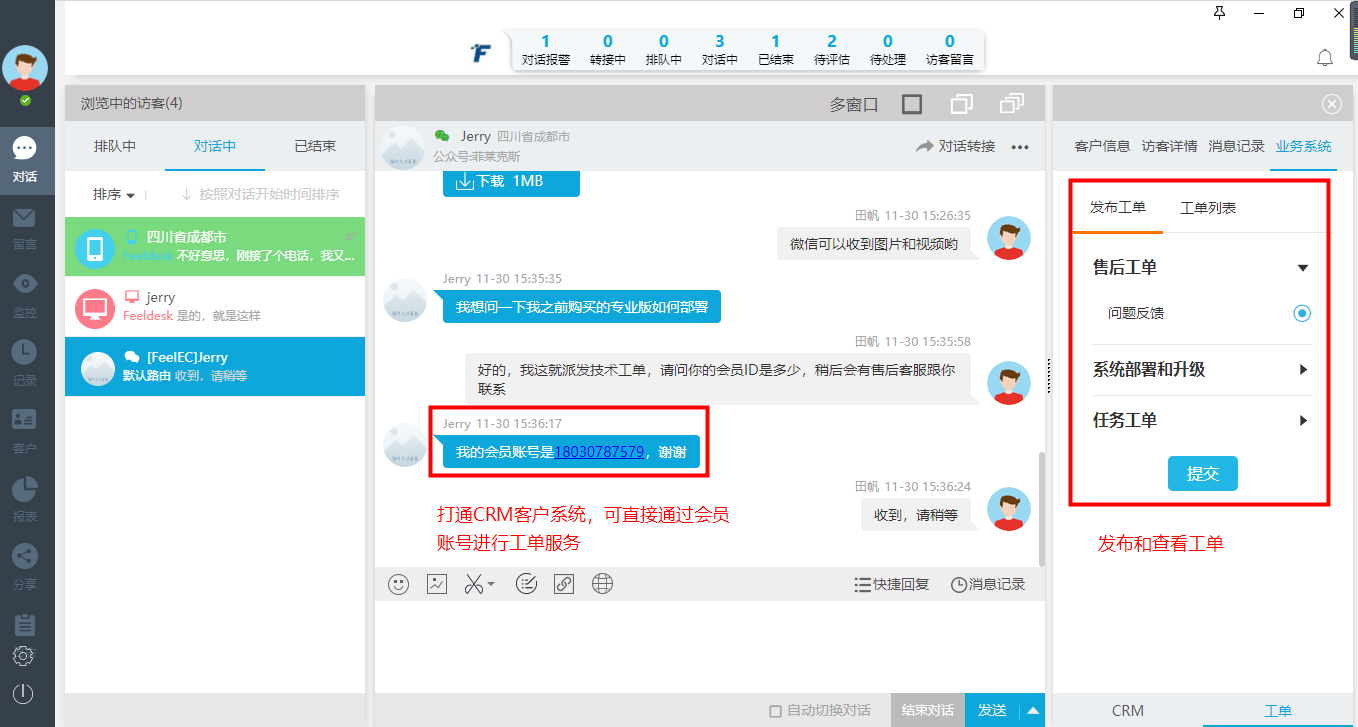
Task: Select the triple-window layout icon
Action: point(1011,102)
